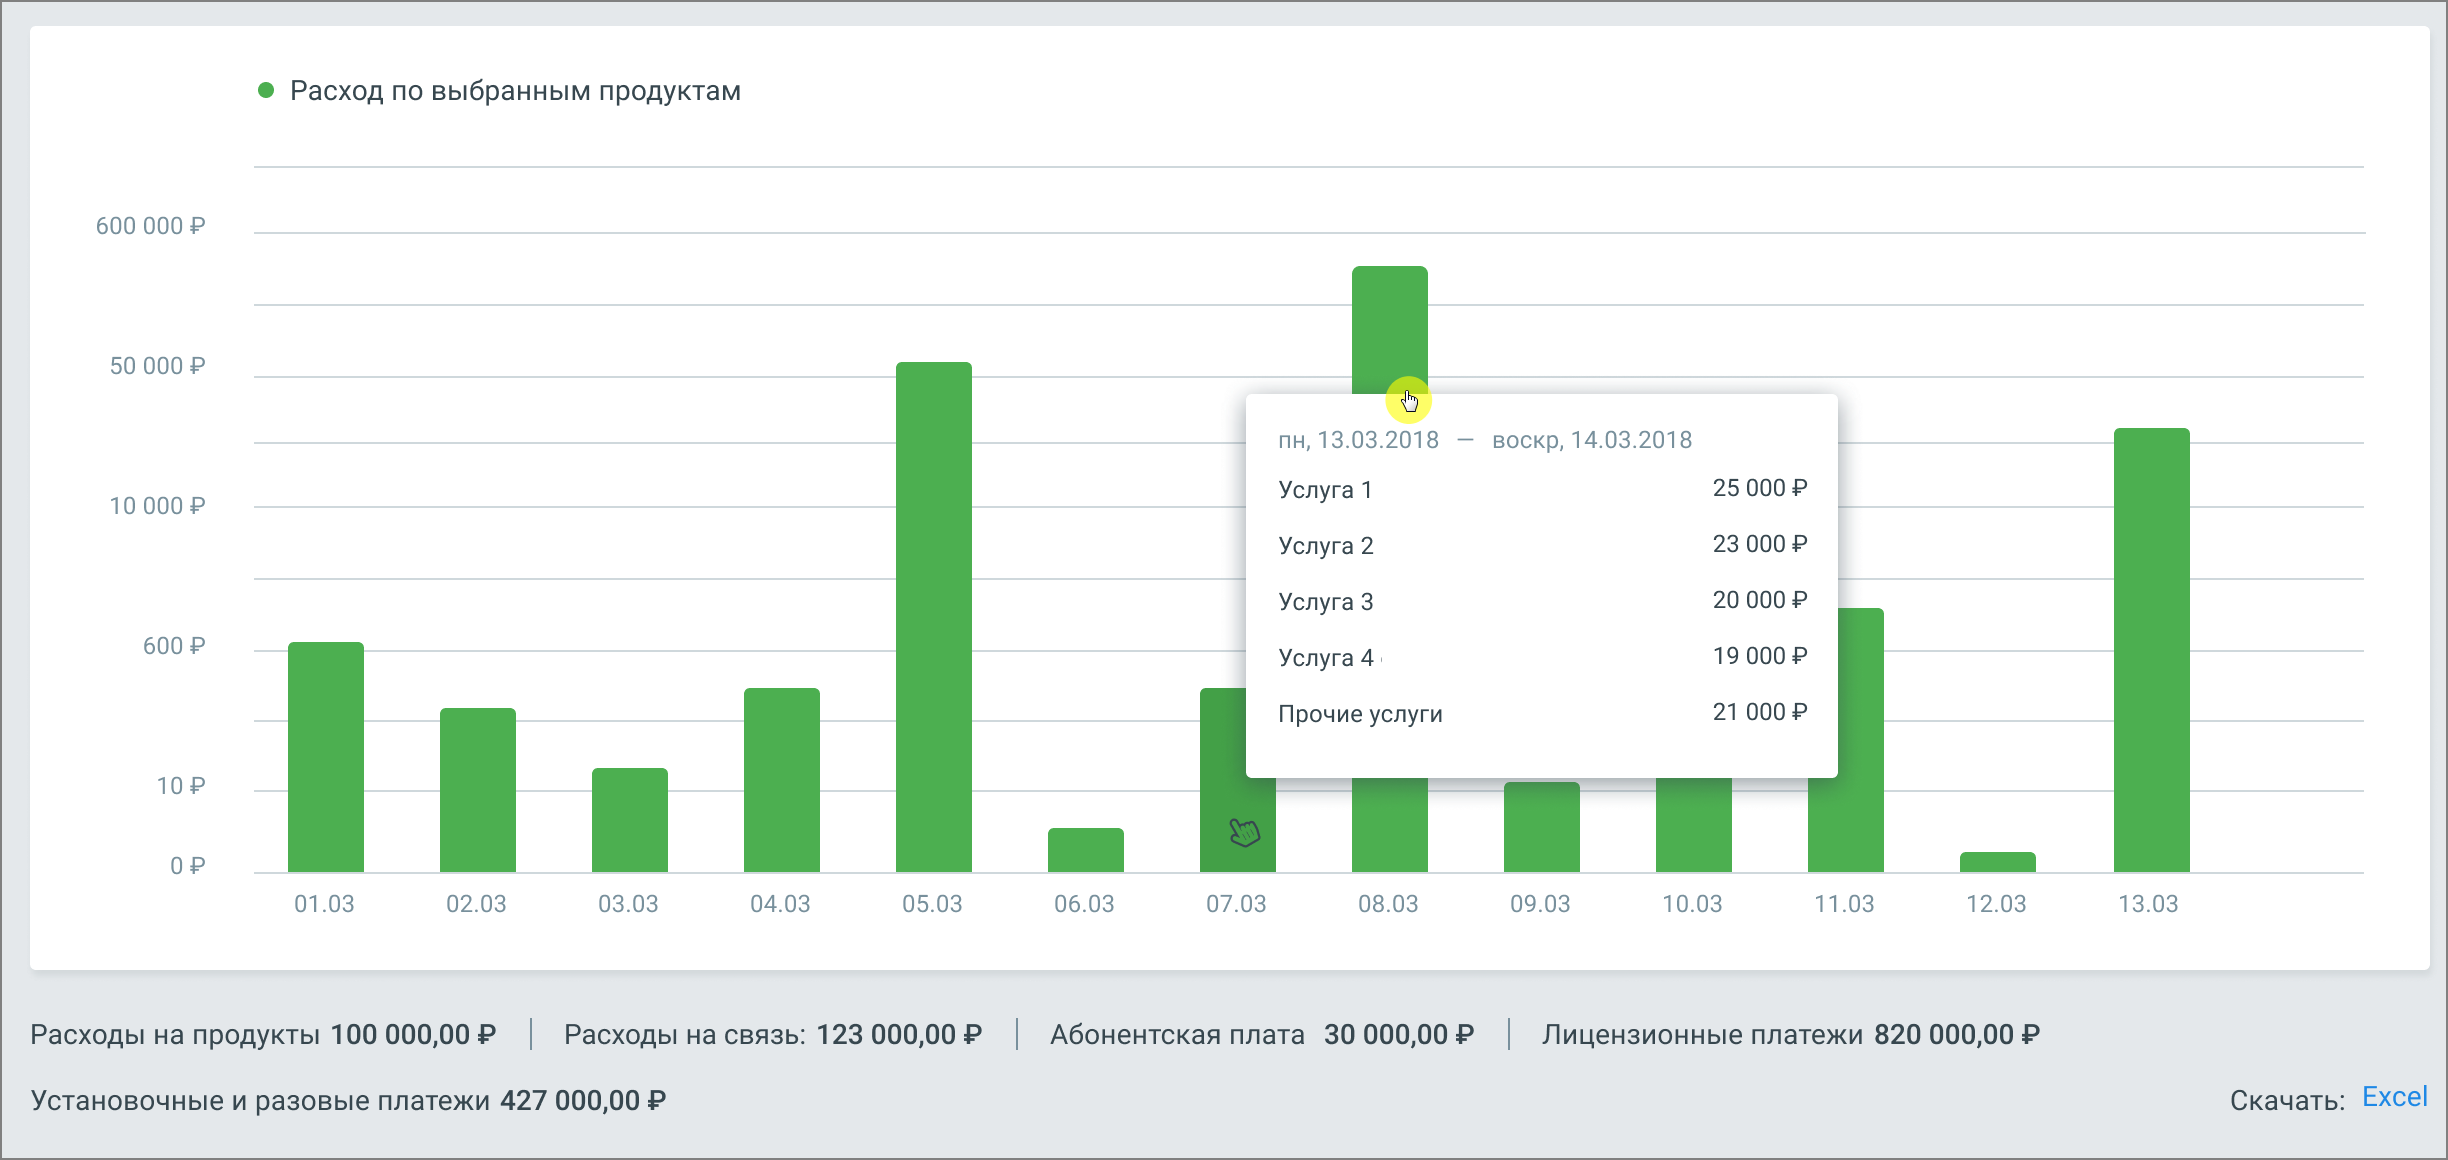Click the 13.03 date axis label
Image resolution: width=2448 pixels, height=1160 pixels.
[2148, 904]
